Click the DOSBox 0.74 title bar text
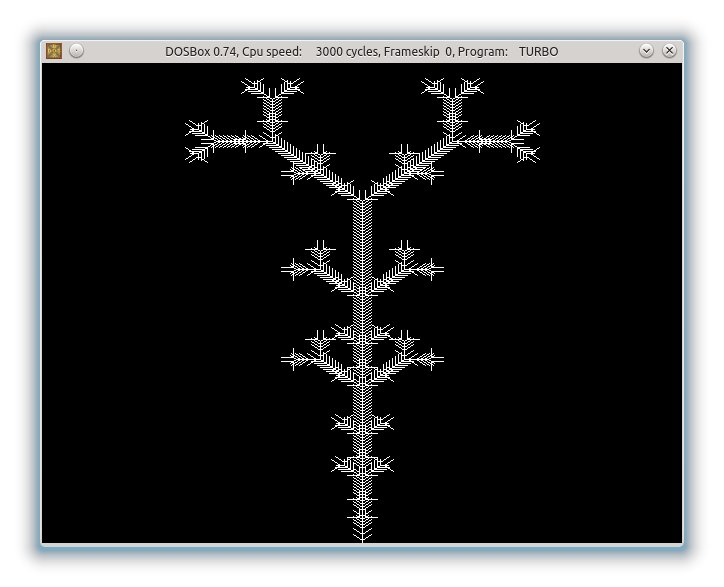Screen dimensions: 724x587 (x=362, y=51)
